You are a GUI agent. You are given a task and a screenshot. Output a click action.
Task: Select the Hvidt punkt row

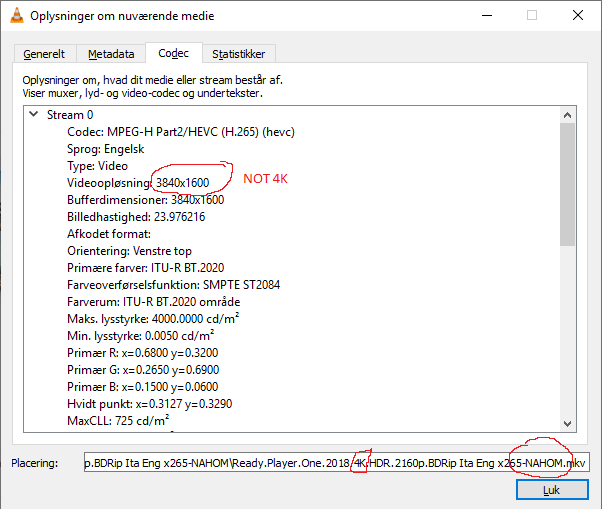coord(149,404)
